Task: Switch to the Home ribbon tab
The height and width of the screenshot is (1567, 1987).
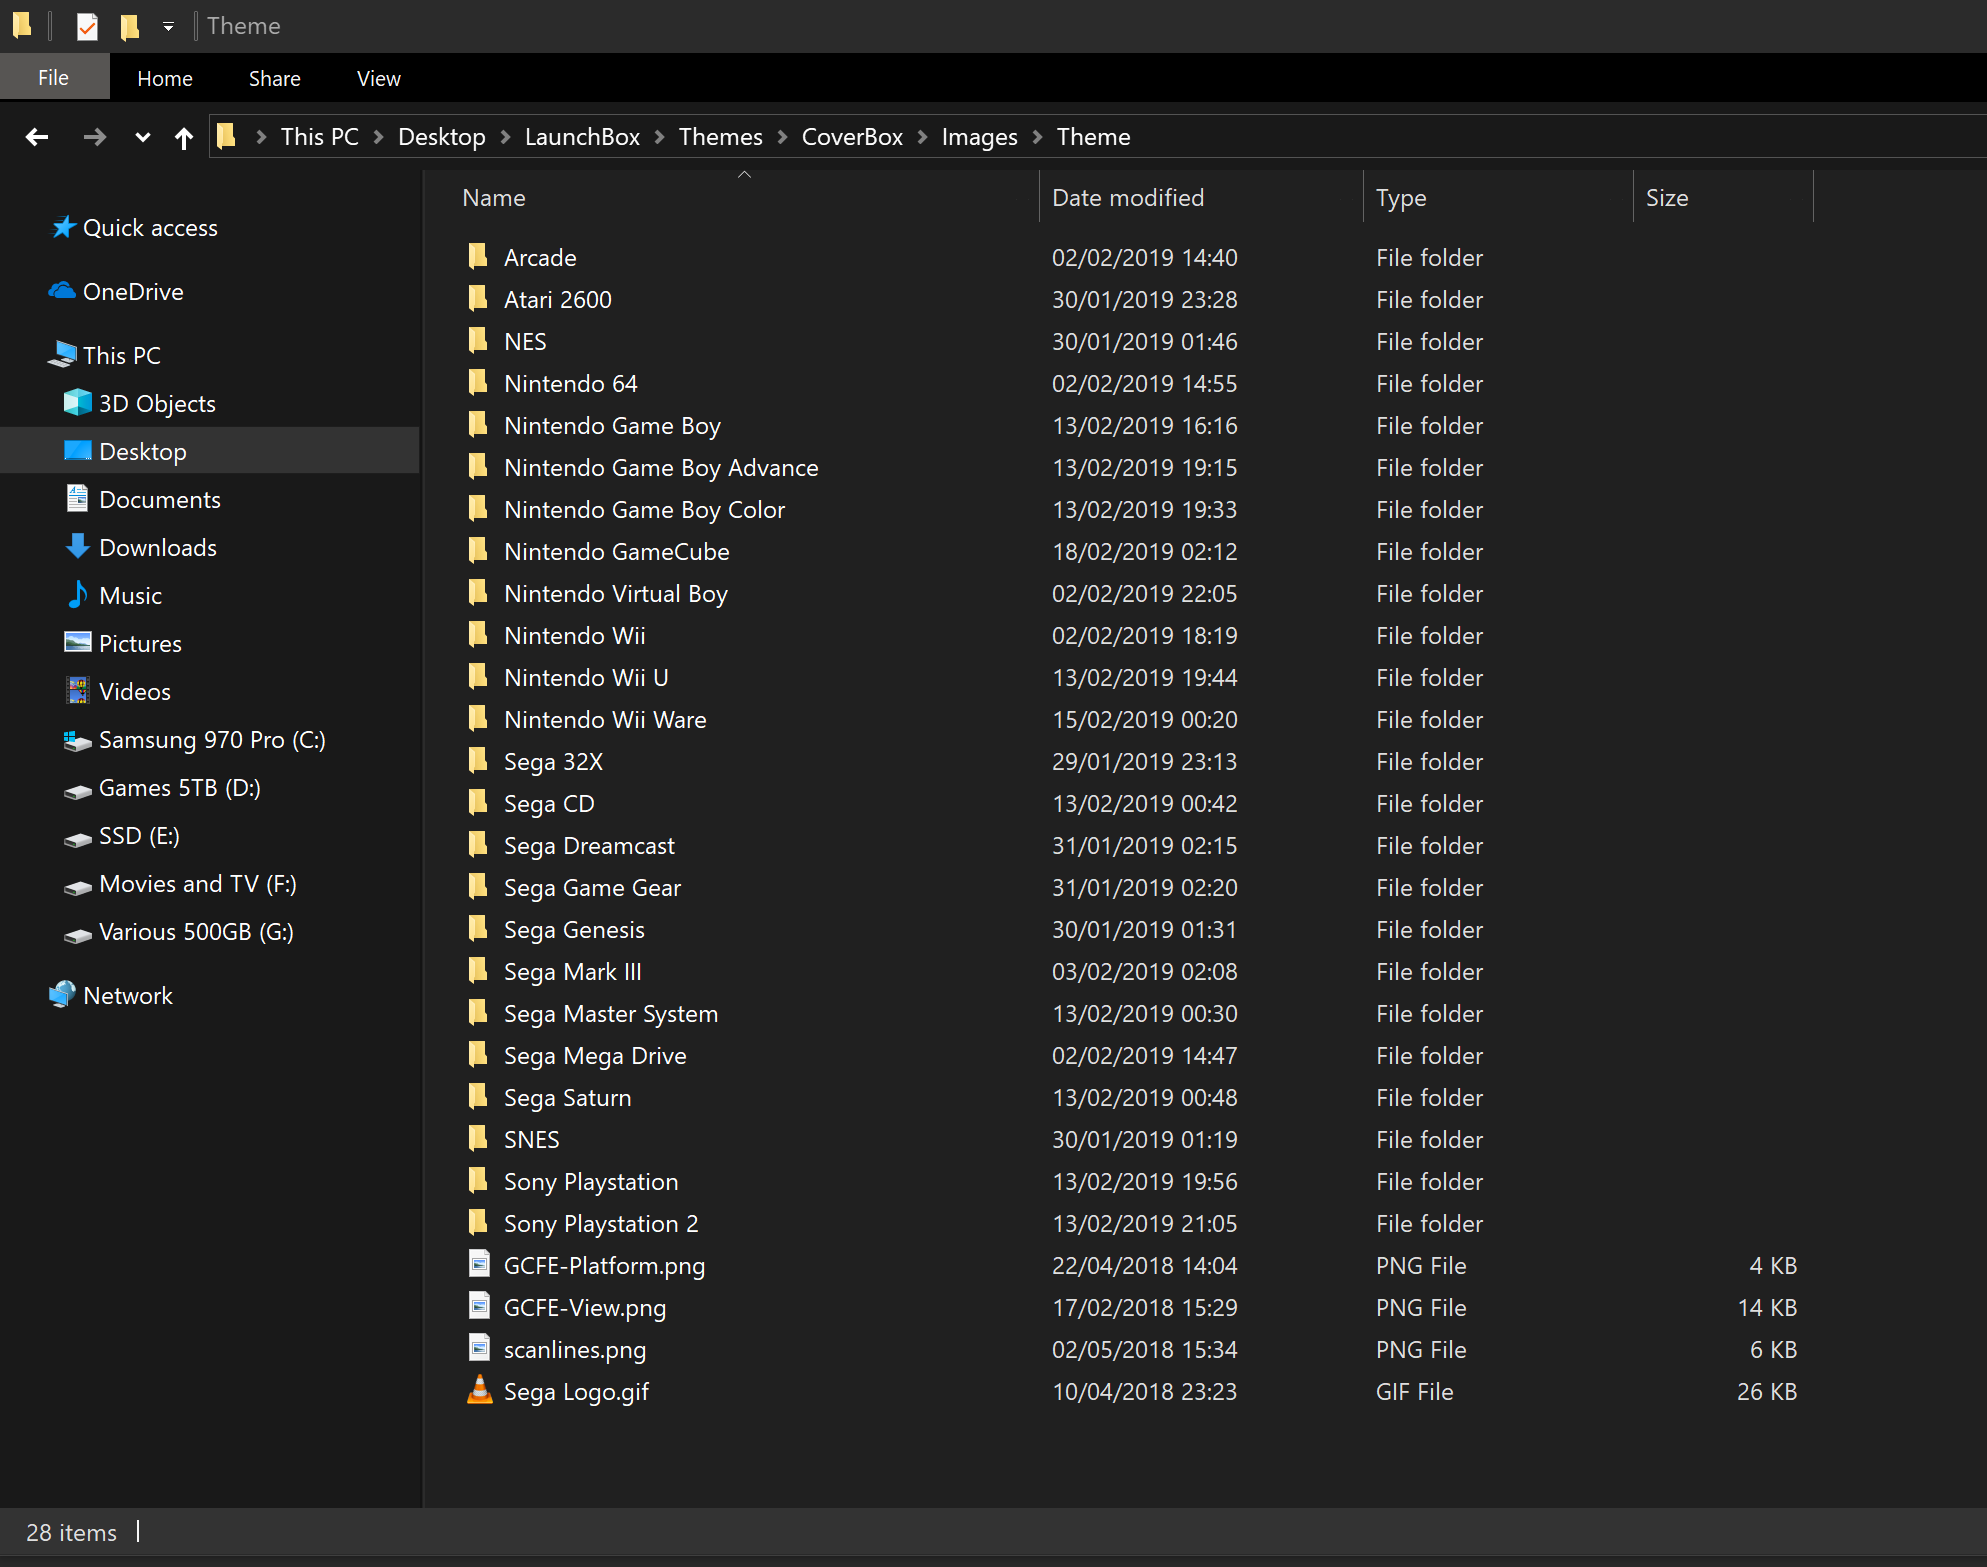Action: (164, 78)
